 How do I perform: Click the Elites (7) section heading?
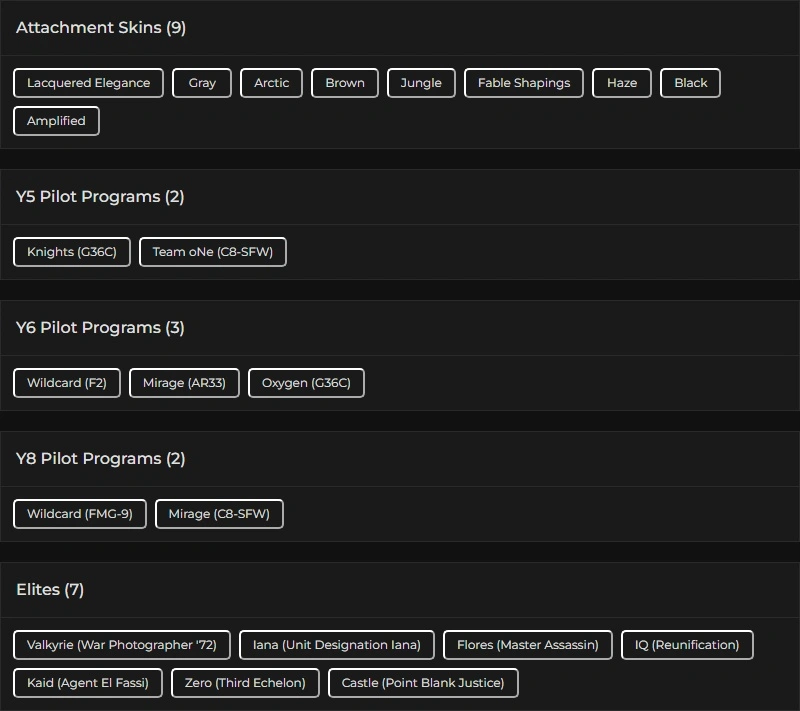click(x=50, y=590)
